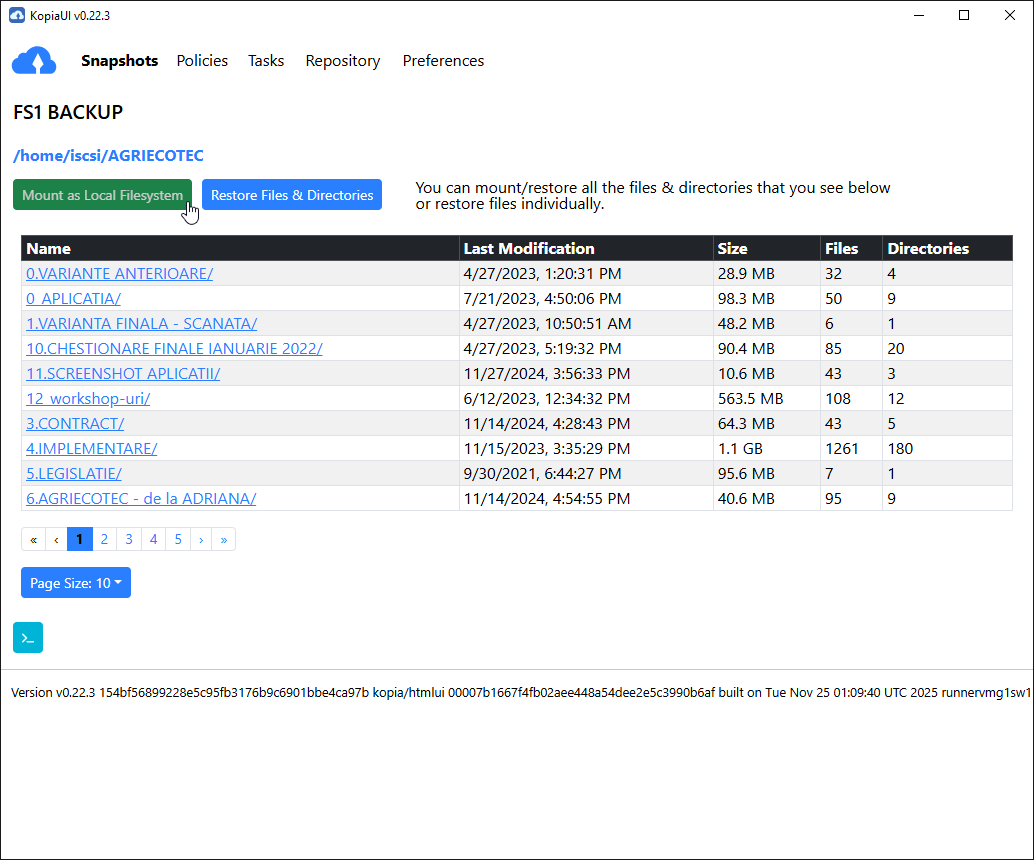Go to page 3 of results
Image resolution: width=1034 pixels, height=860 pixels.
pos(129,539)
